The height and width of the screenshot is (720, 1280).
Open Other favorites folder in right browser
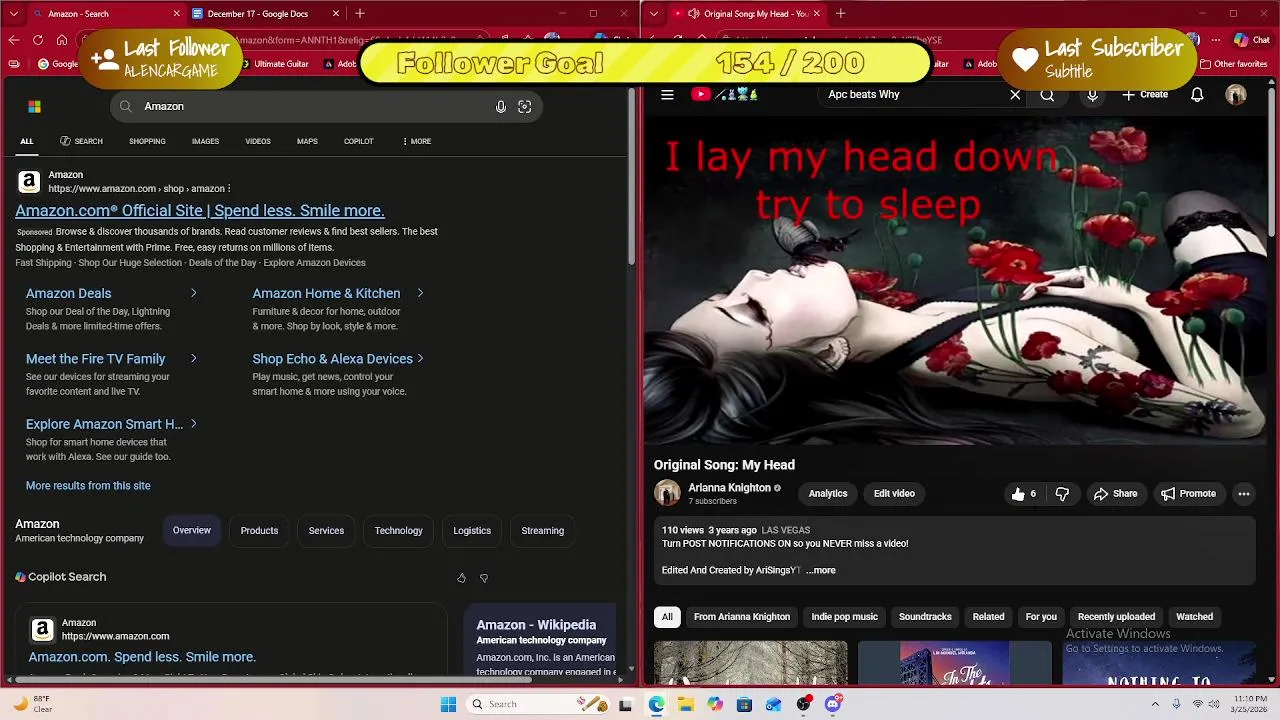[x=1233, y=64]
